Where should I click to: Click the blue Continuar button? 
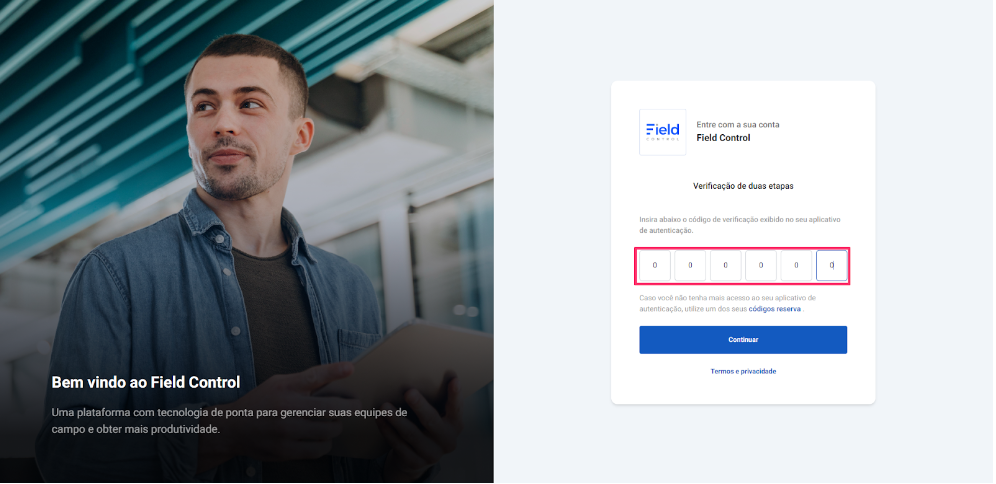743,340
